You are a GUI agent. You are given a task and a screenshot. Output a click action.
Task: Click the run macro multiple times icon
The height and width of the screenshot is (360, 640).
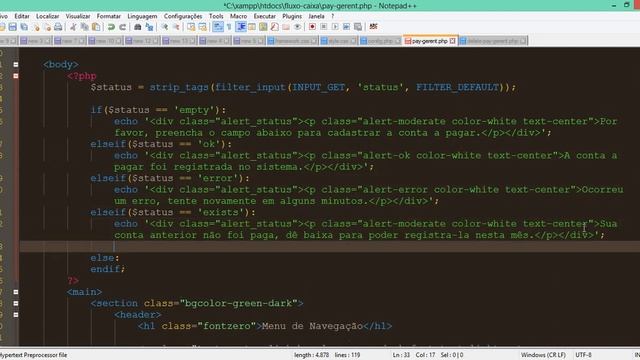pos(347,27)
